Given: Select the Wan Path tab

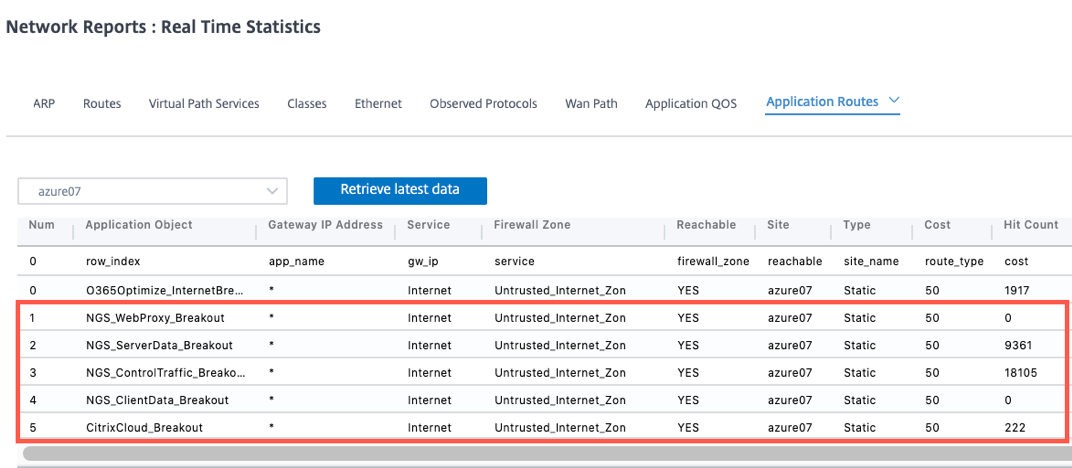Looking at the screenshot, I should tap(591, 104).
